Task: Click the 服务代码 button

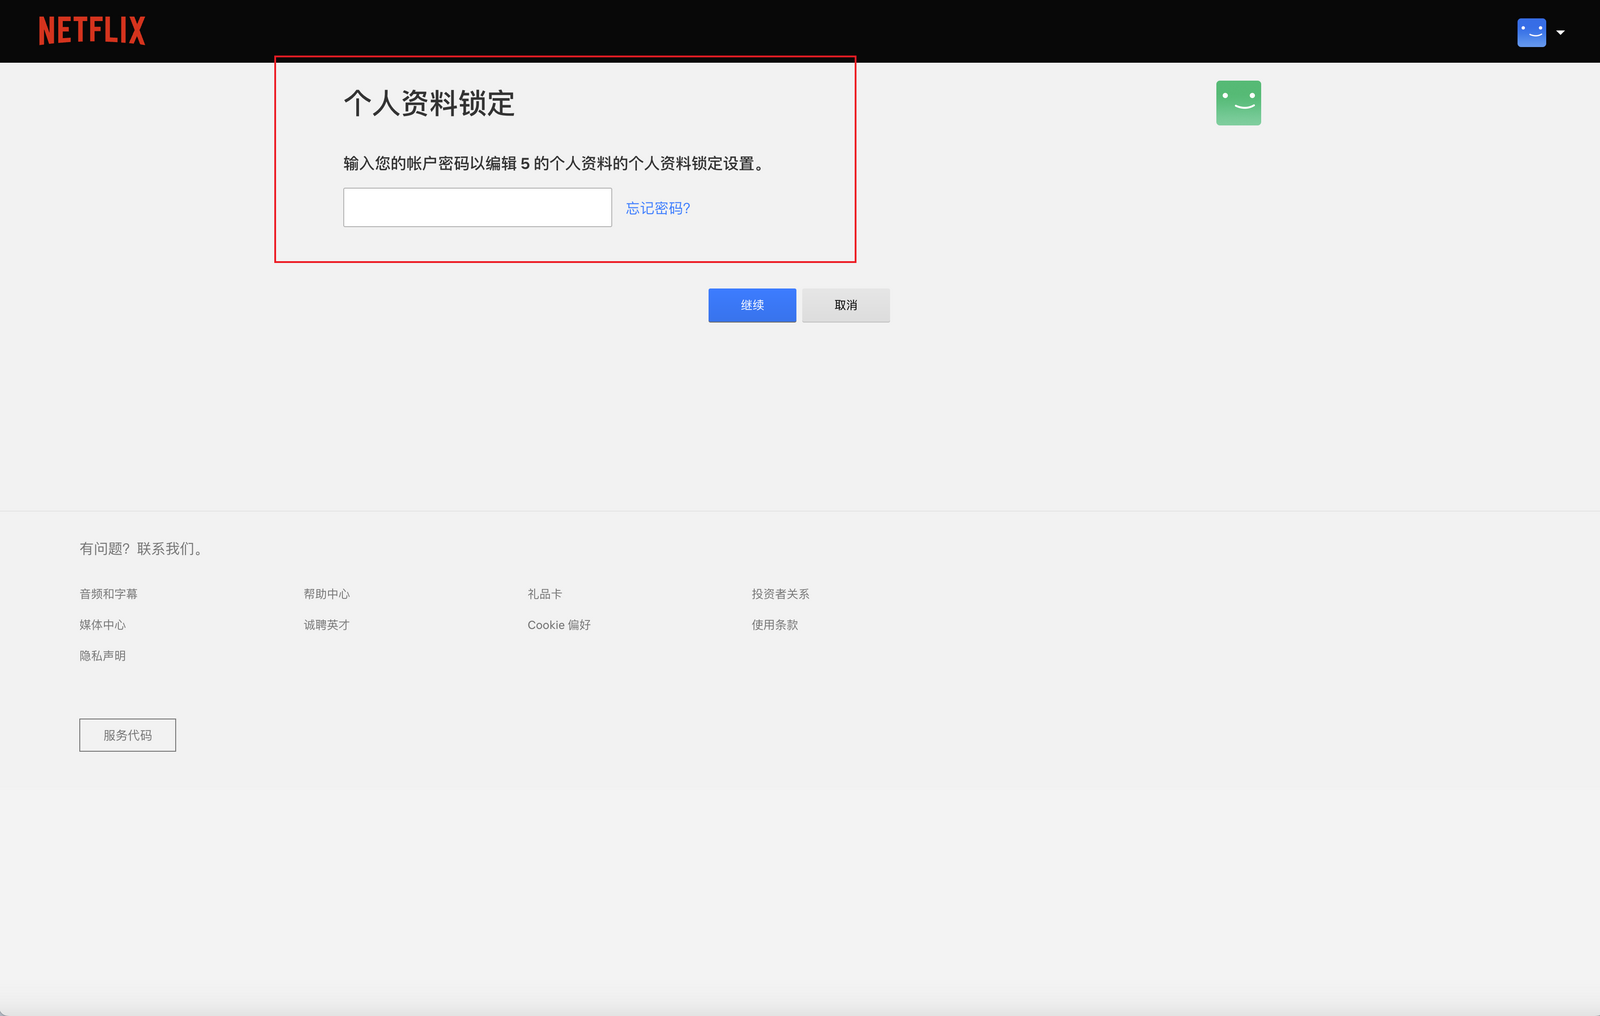Action: [128, 735]
